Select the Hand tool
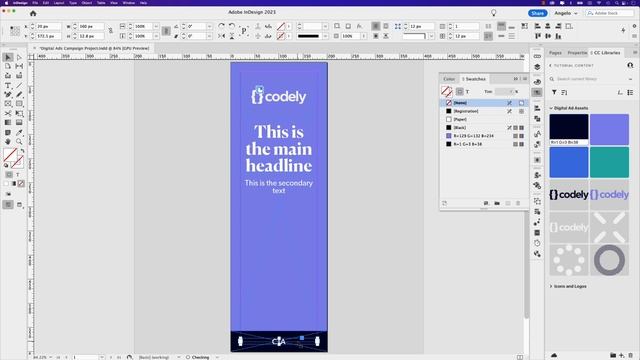 tap(8, 142)
